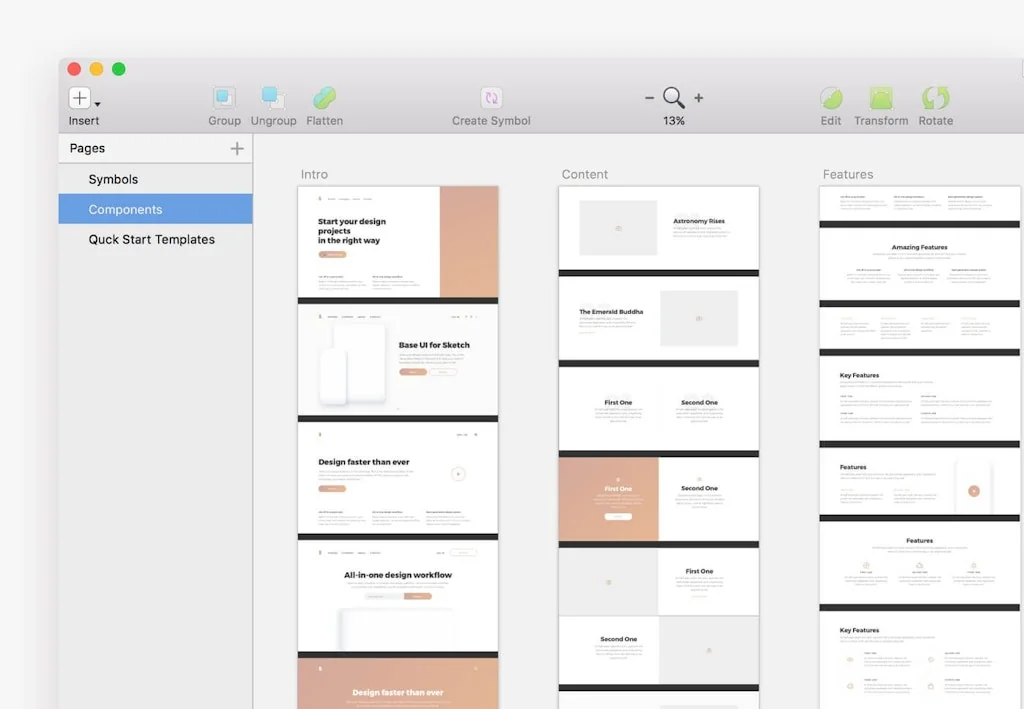Zoom out using the minus control
1024x709 pixels.
[650, 98]
